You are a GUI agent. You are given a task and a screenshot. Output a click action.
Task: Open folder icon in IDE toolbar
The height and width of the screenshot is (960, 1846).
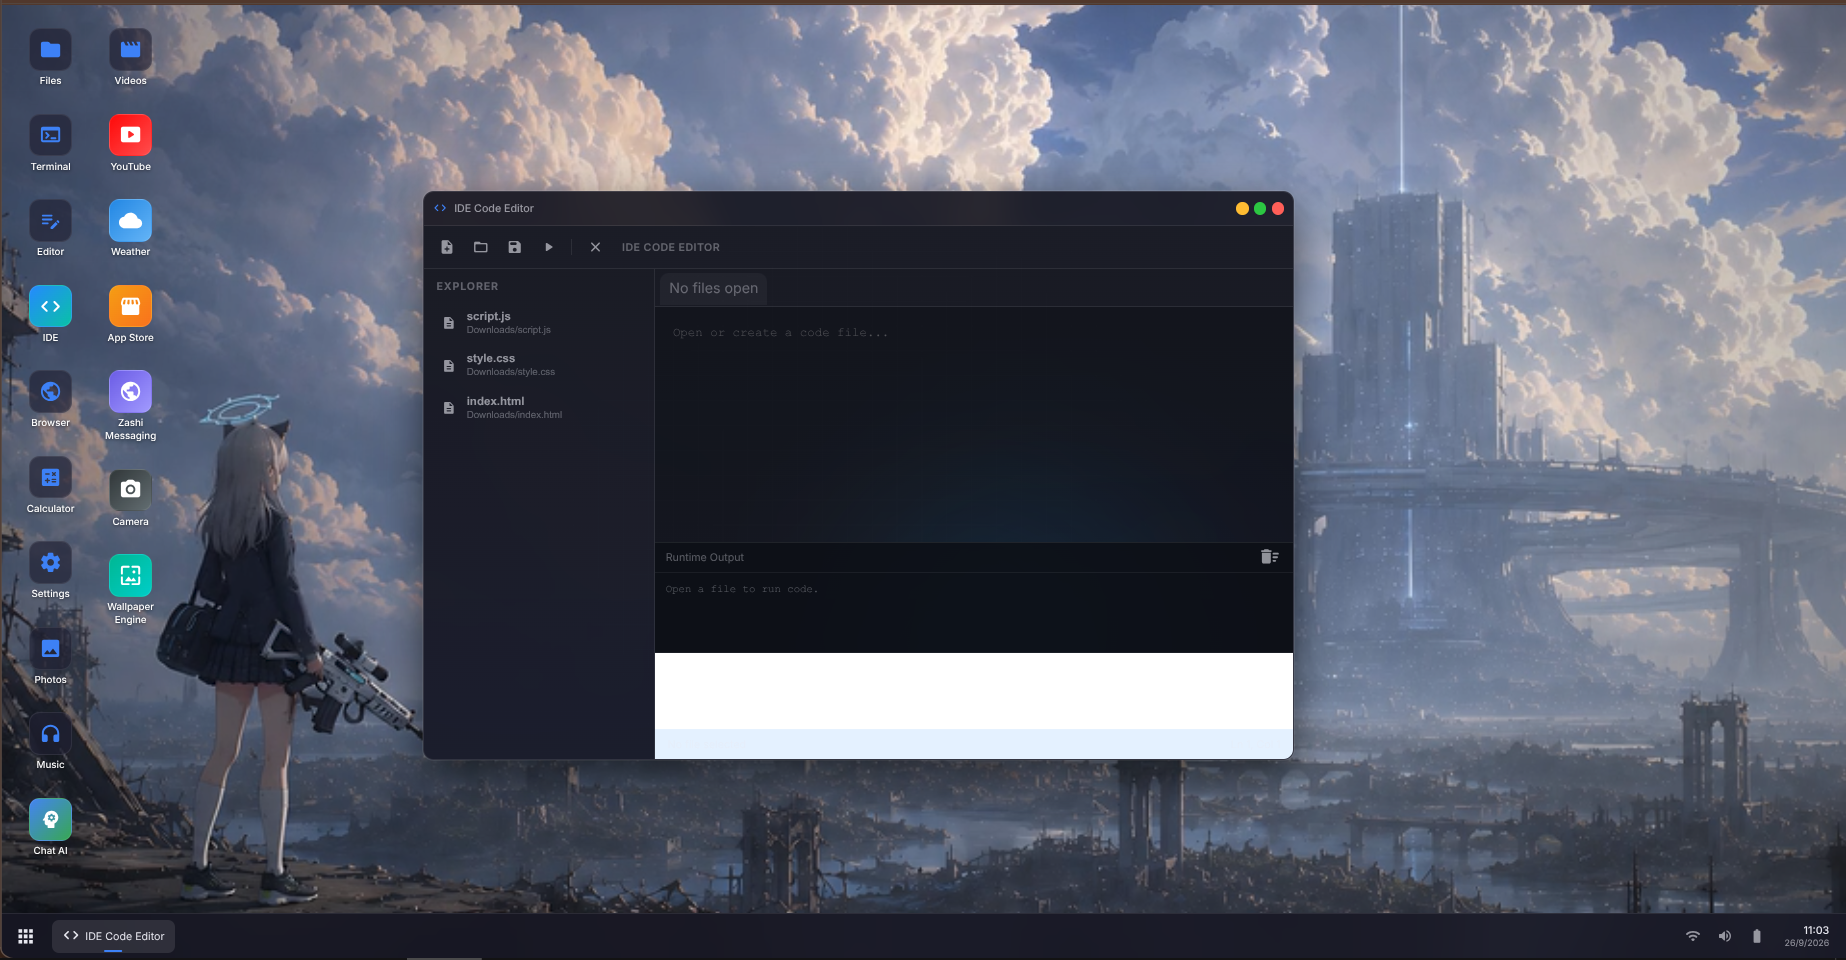click(481, 247)
